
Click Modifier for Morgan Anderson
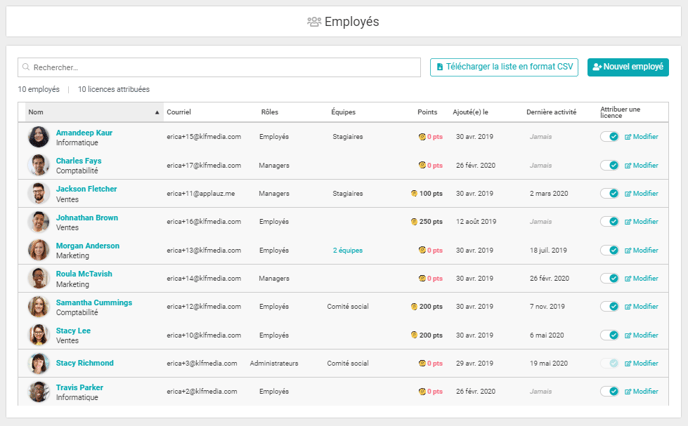[641, 250]
